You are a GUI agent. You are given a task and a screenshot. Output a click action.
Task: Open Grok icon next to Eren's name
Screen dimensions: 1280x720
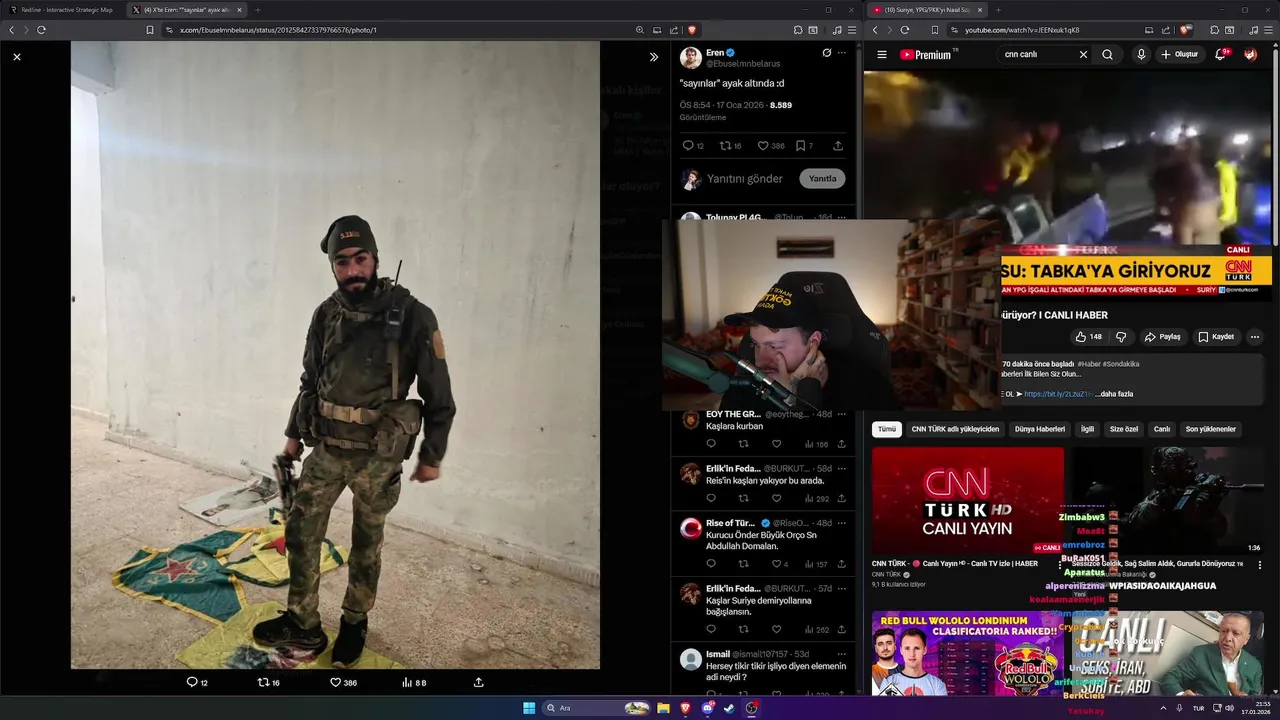click(x=827, y=53)
